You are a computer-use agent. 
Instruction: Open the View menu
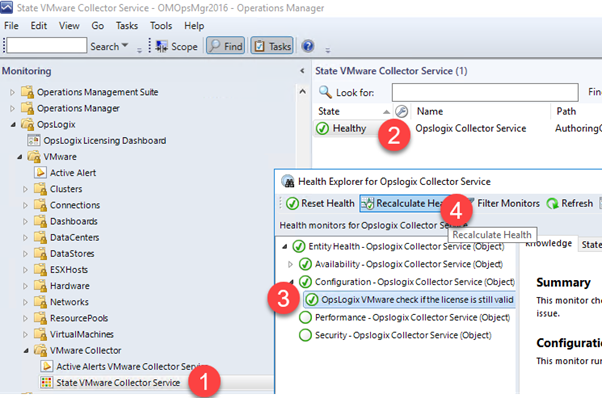click(x=69, y=26)
